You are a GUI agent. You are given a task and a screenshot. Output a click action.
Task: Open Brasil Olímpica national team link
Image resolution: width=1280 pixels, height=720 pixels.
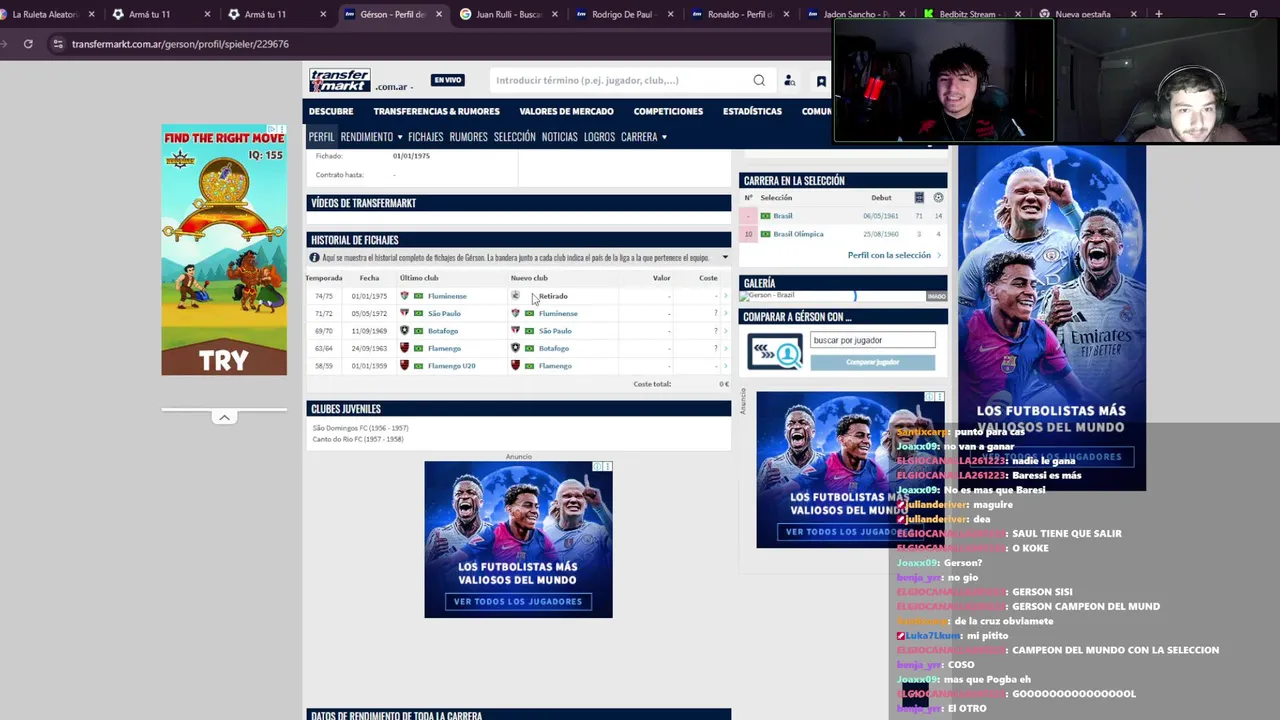(798, 234)
